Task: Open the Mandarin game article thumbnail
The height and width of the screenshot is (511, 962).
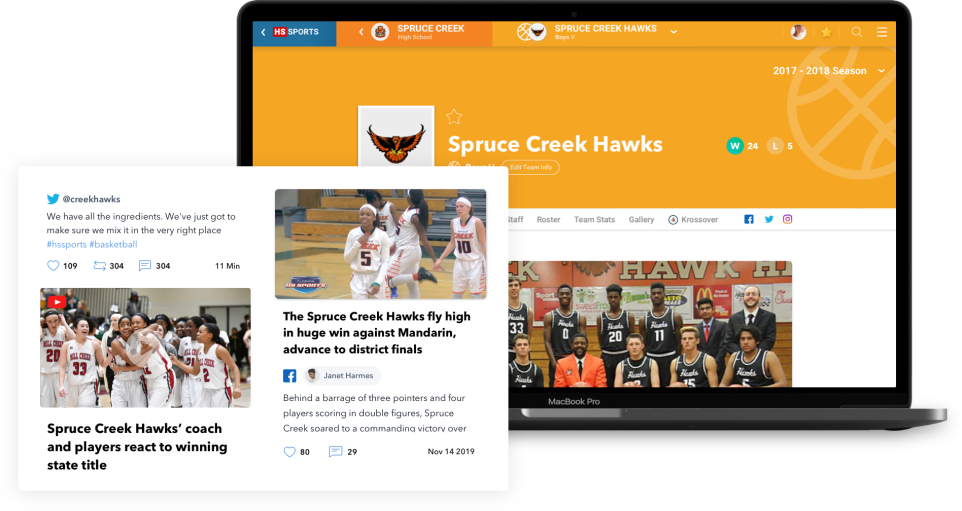Action: tap(380, 244)
